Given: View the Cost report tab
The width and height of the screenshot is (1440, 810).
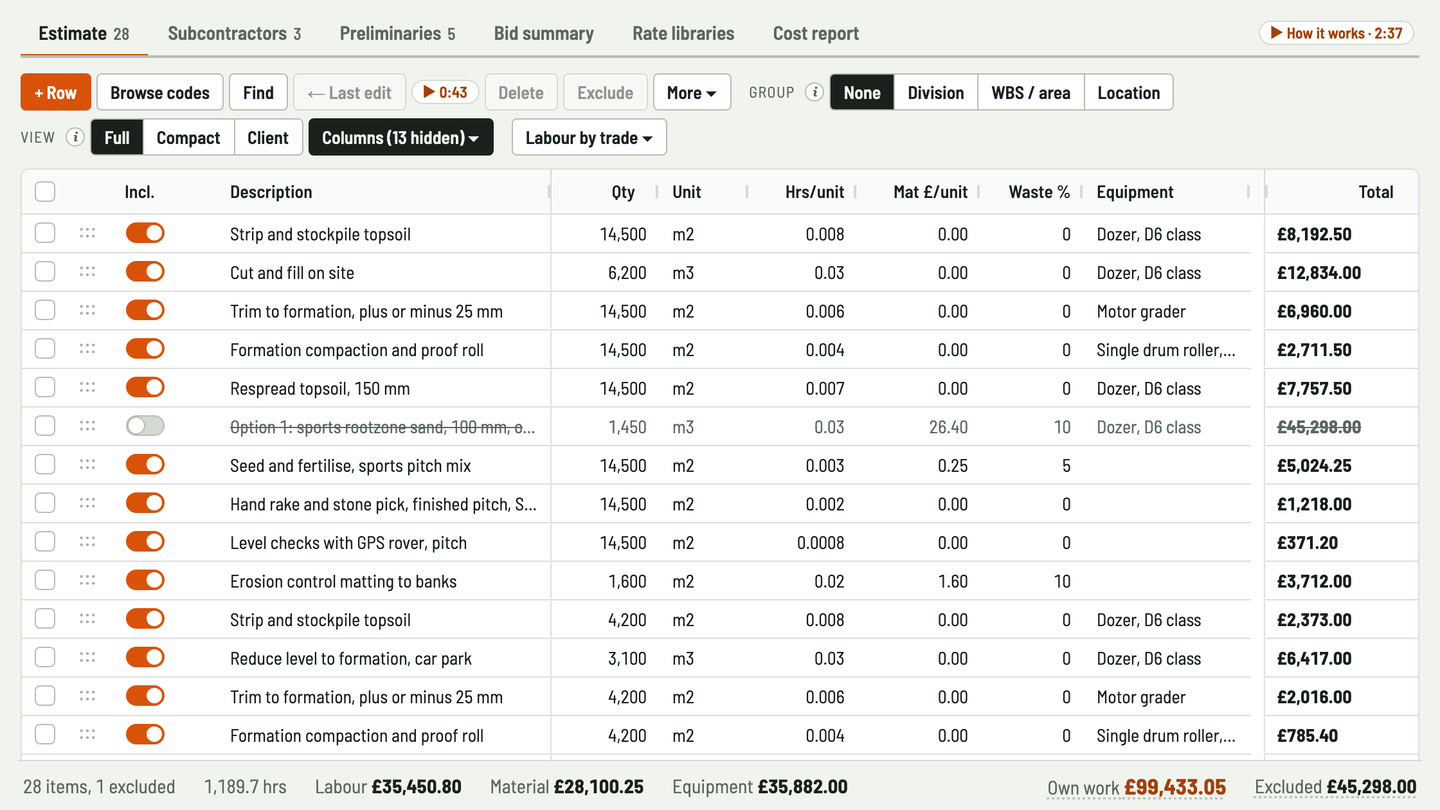Looking at the screenshot, I should (x=816, y=33).
